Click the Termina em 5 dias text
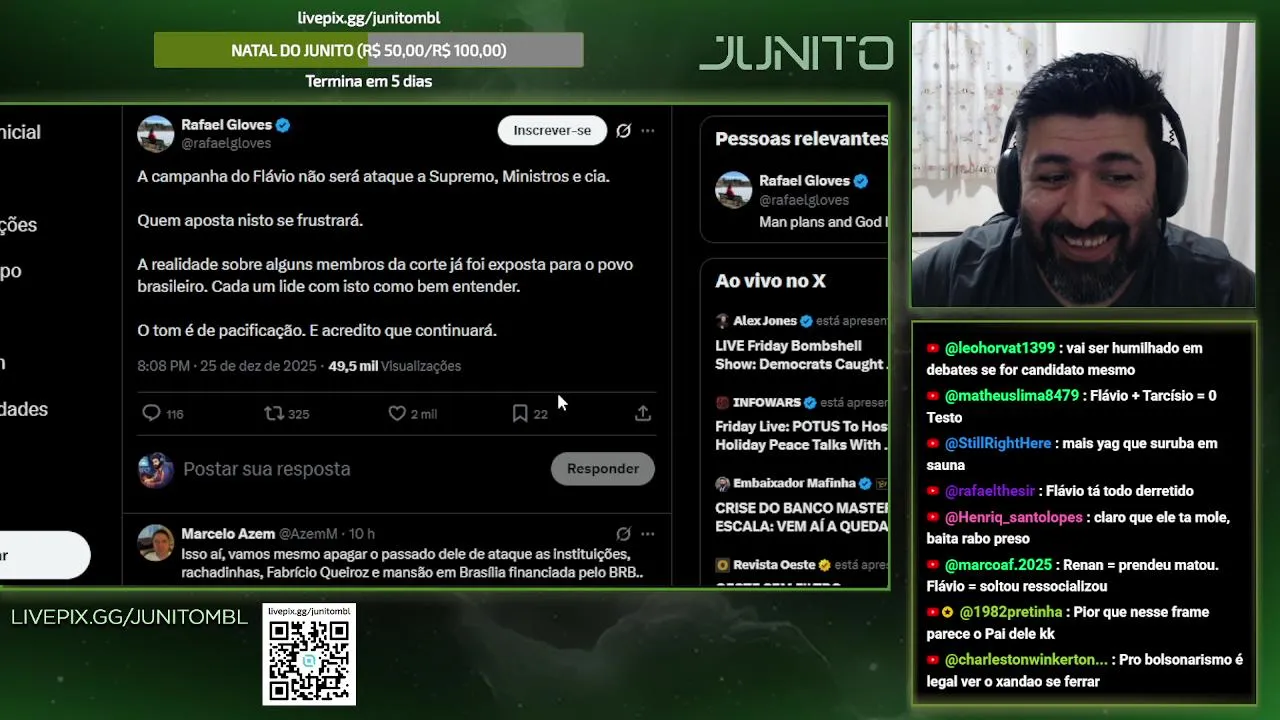Screen dimensions: 1280x720 [x=369, y=81]
